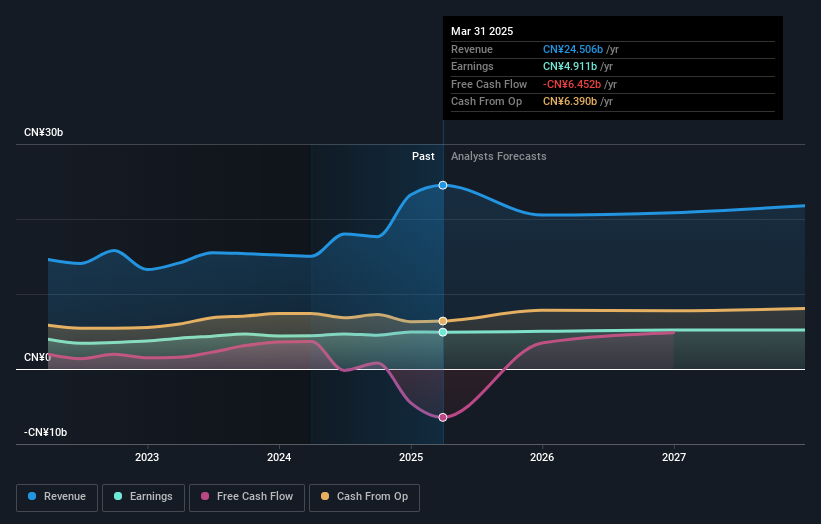Click the Cash From Op label in tooltip
The width and height of the screenshot is (821, 524).
[486, 102]
